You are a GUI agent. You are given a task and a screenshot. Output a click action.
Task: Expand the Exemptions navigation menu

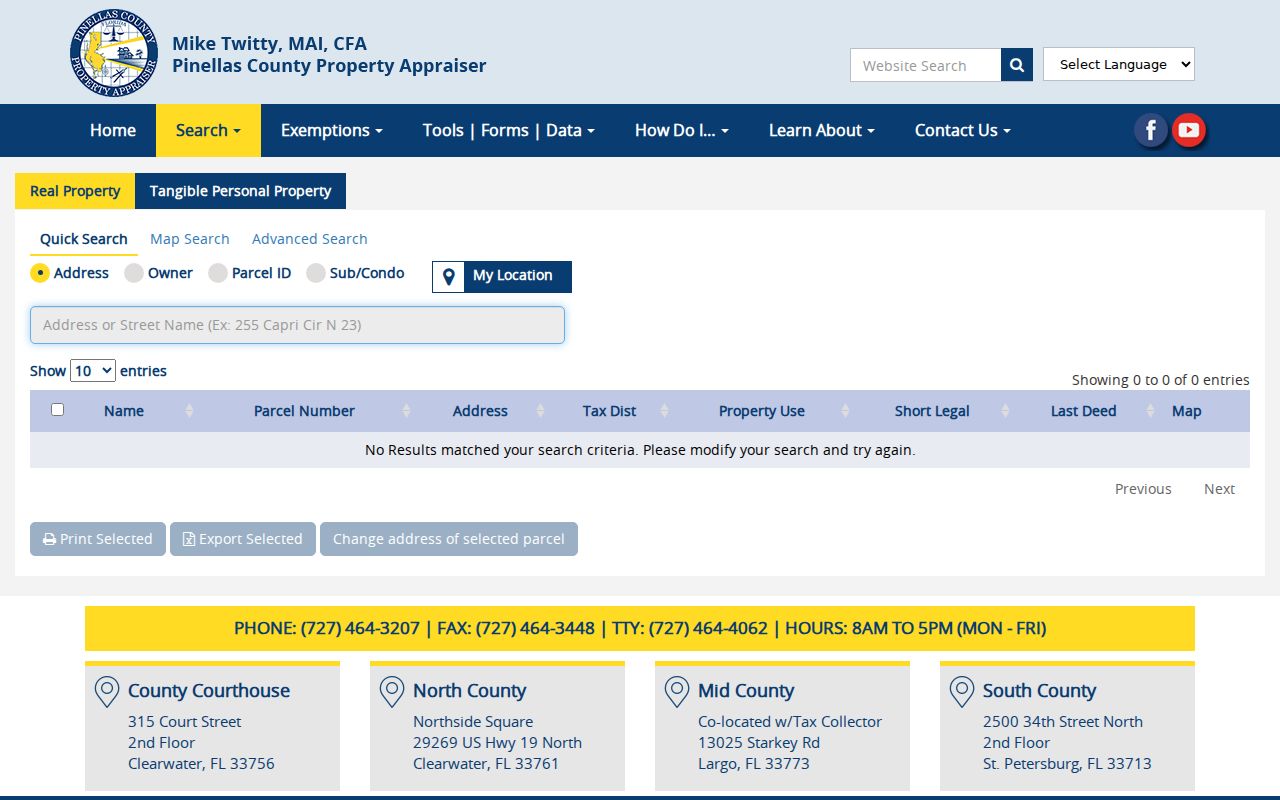[x=332, y=130]
